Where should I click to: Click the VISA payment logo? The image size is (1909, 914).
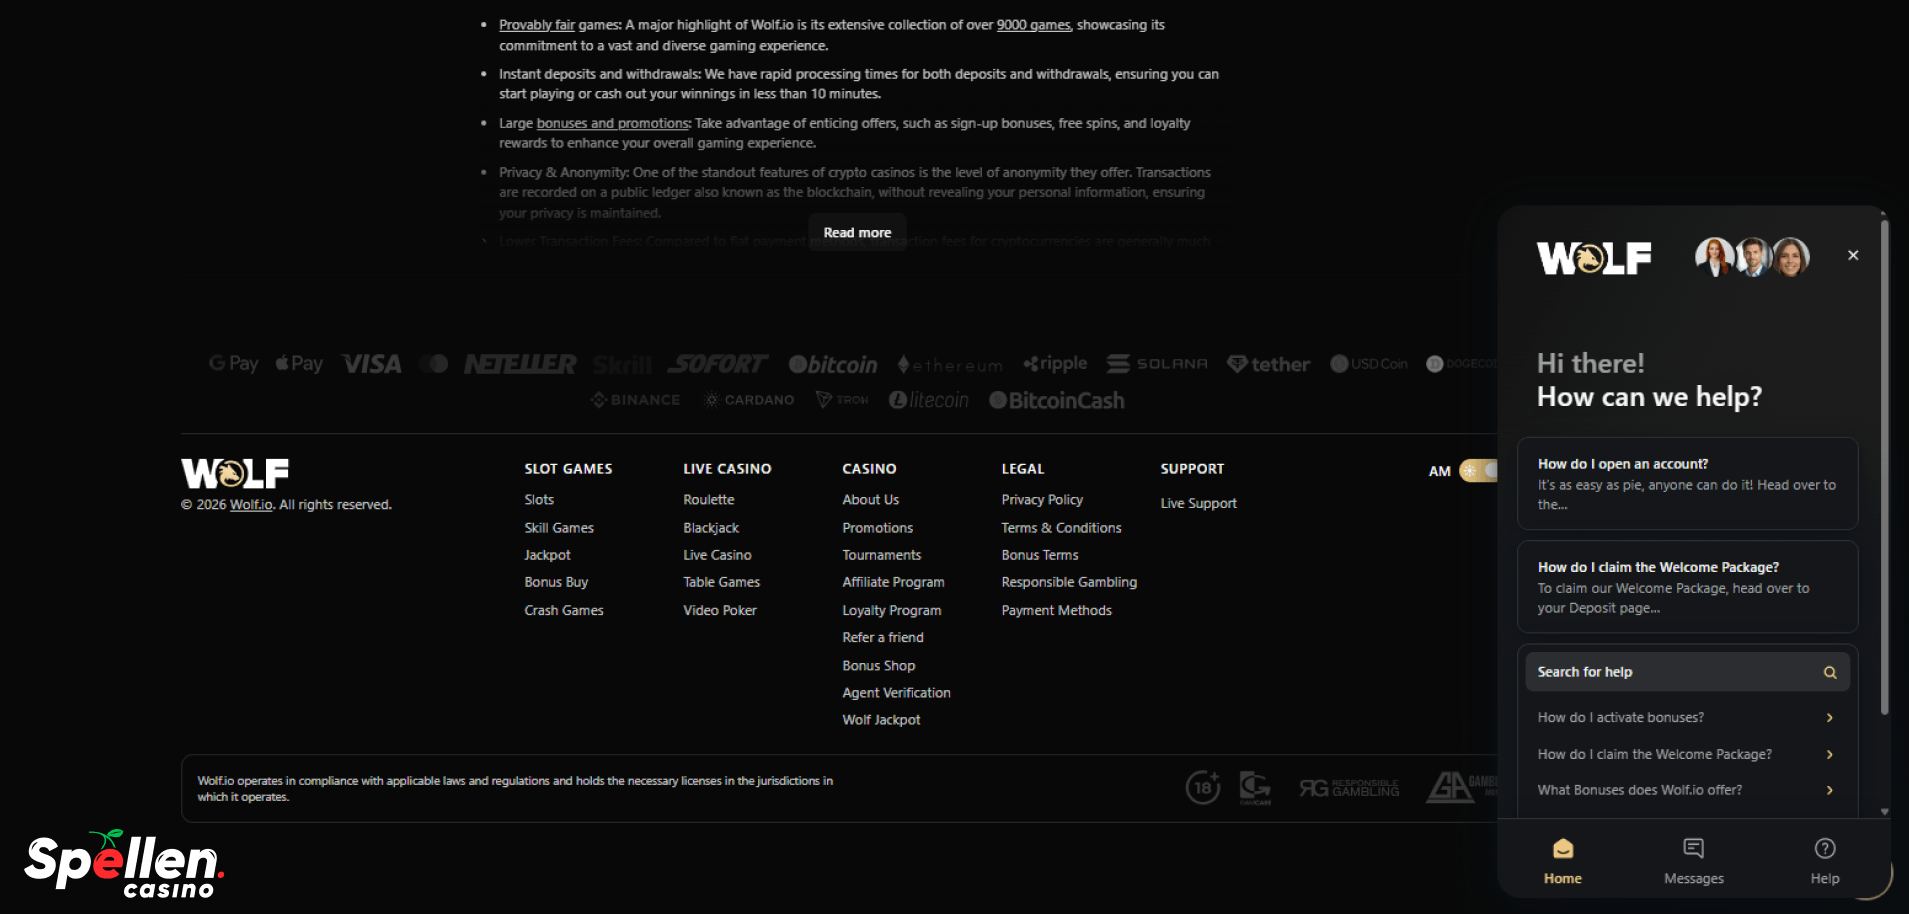[371, 364]
